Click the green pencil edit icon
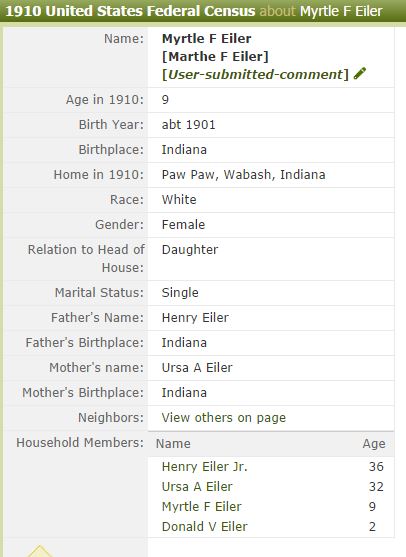The width and height of the screenshot is (406, 557). click(359, 74)
